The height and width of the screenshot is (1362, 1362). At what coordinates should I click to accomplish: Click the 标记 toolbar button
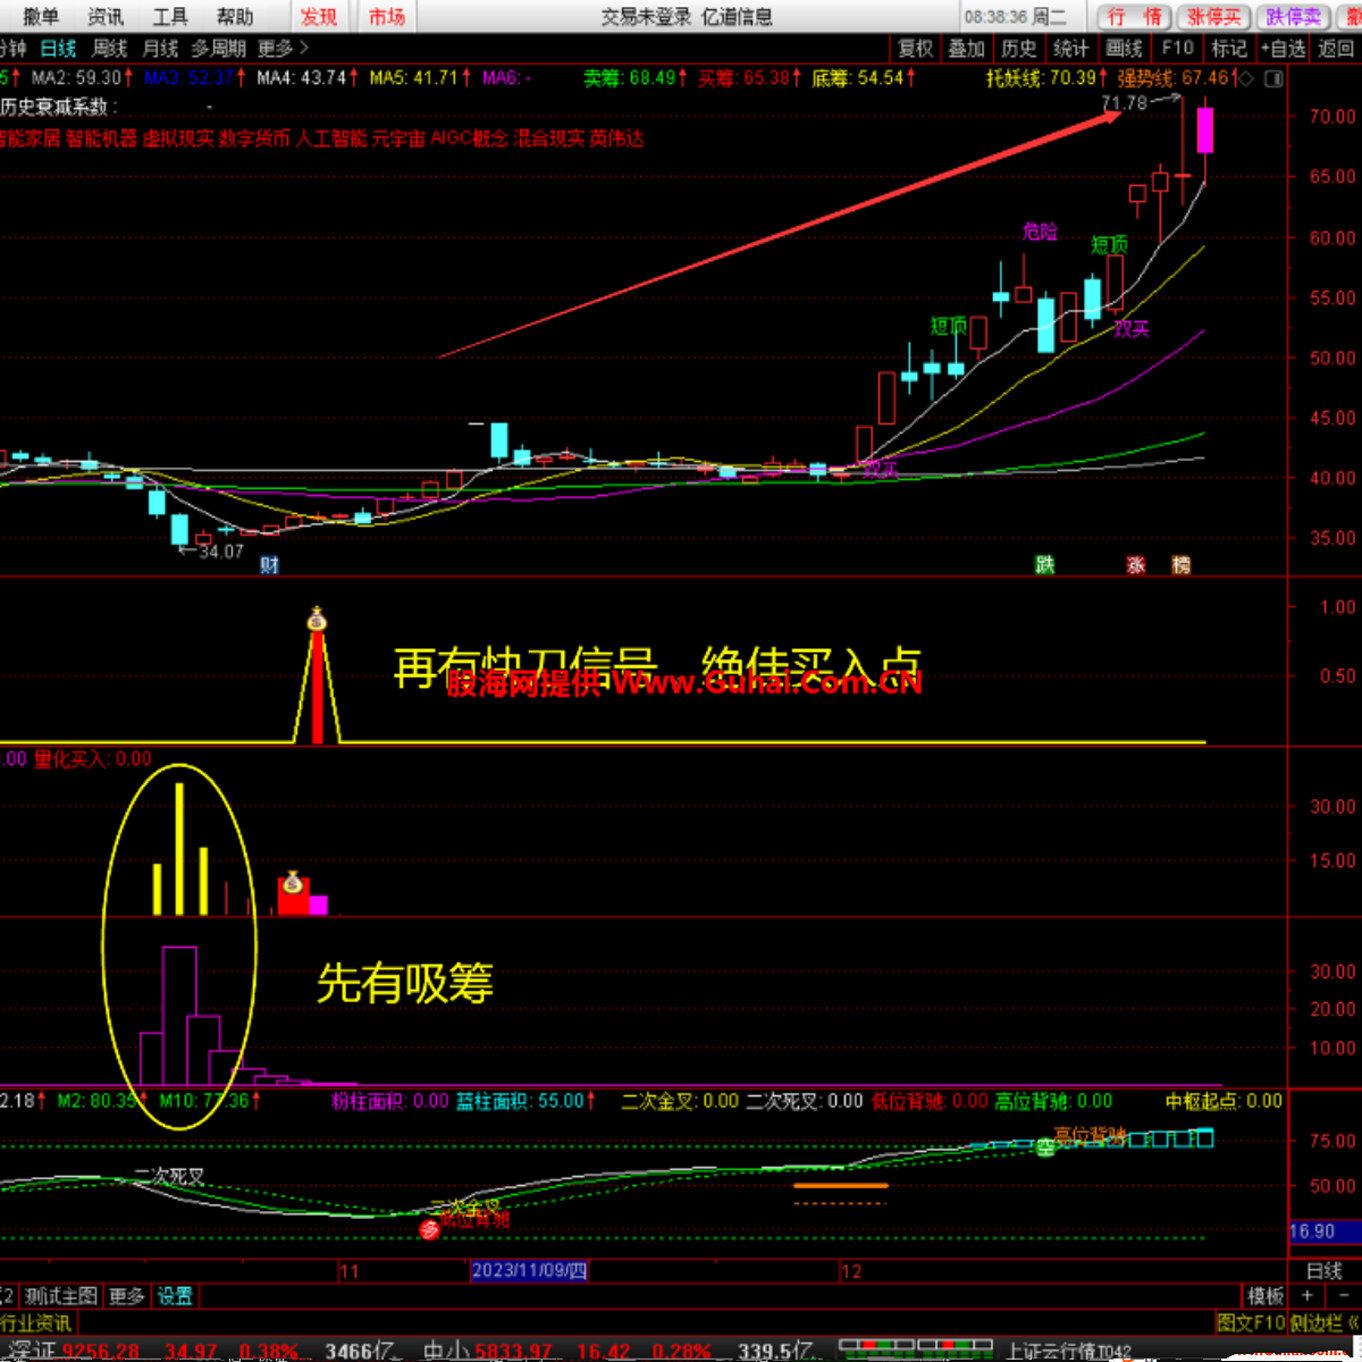[1229, 48]
